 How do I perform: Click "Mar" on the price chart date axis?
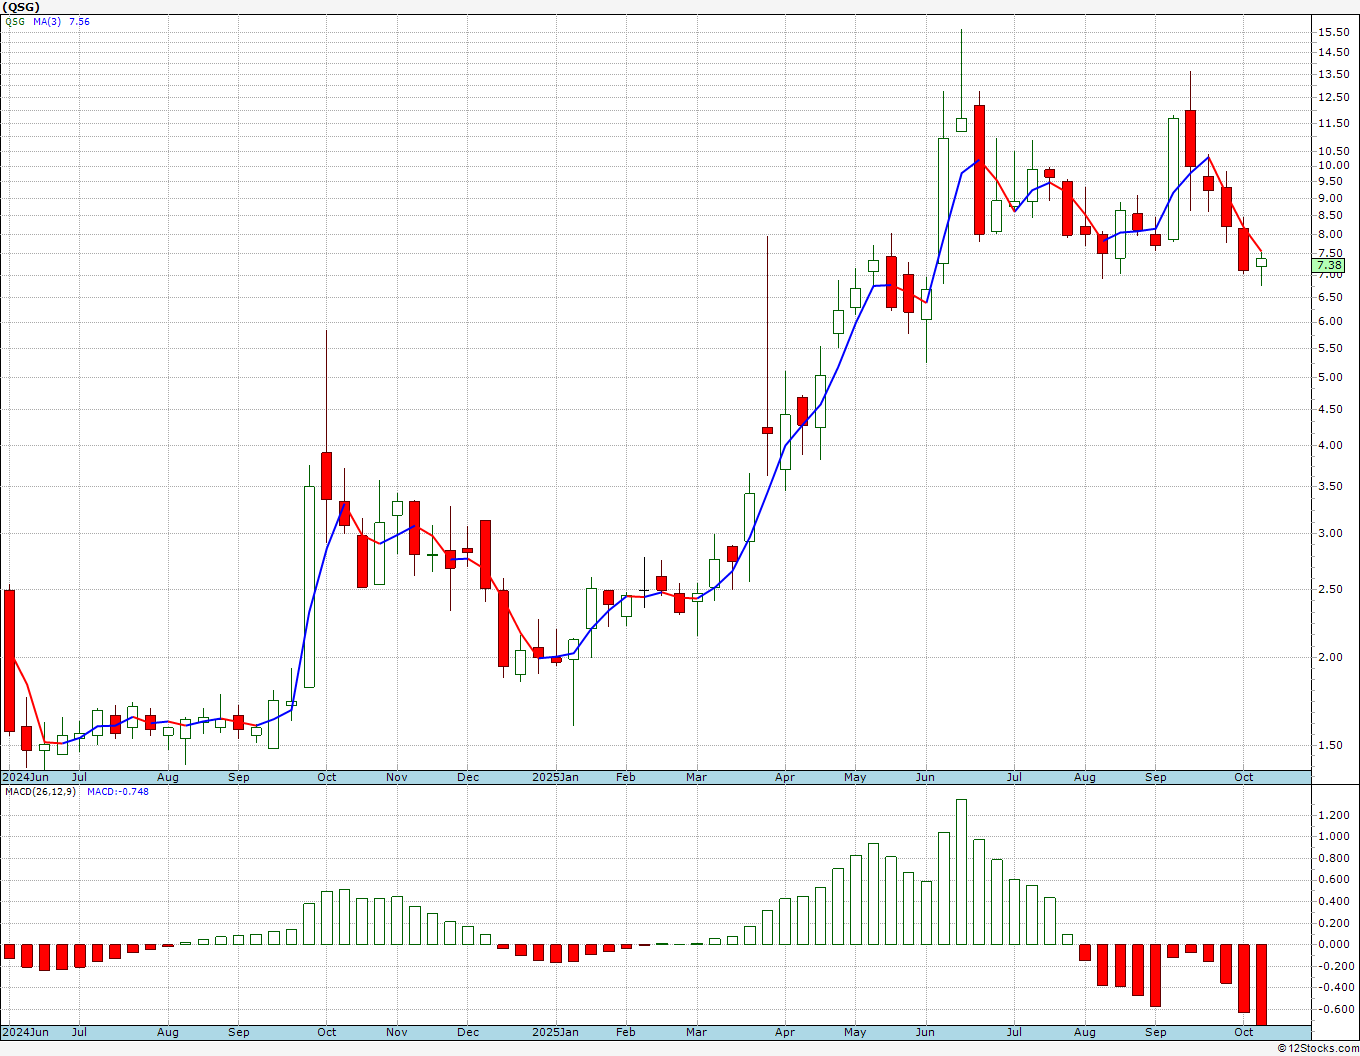point(696,777)
